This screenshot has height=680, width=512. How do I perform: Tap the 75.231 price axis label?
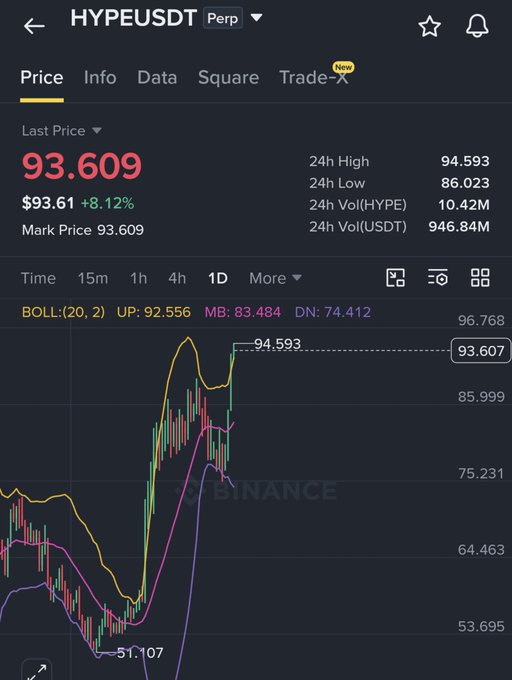tap(481, 473)
